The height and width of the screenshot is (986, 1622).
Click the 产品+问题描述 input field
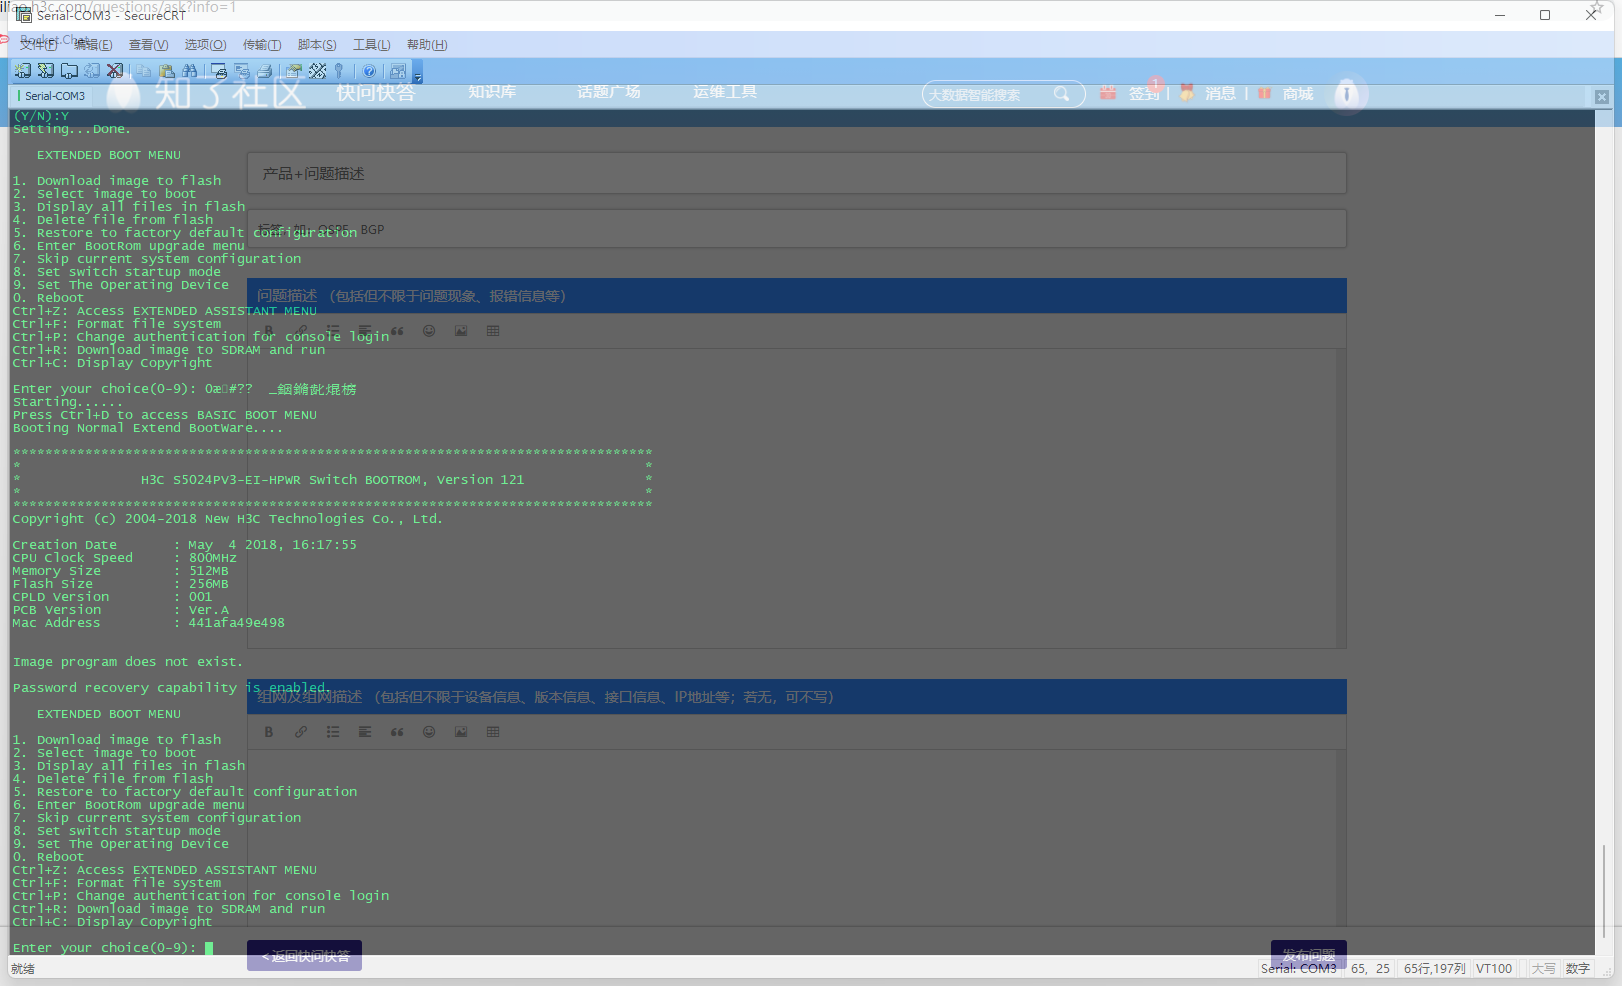(x=796, y=174)
